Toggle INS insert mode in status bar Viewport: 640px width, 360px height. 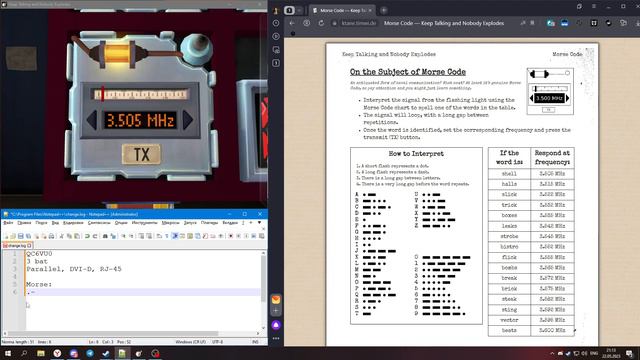point(255,342)
